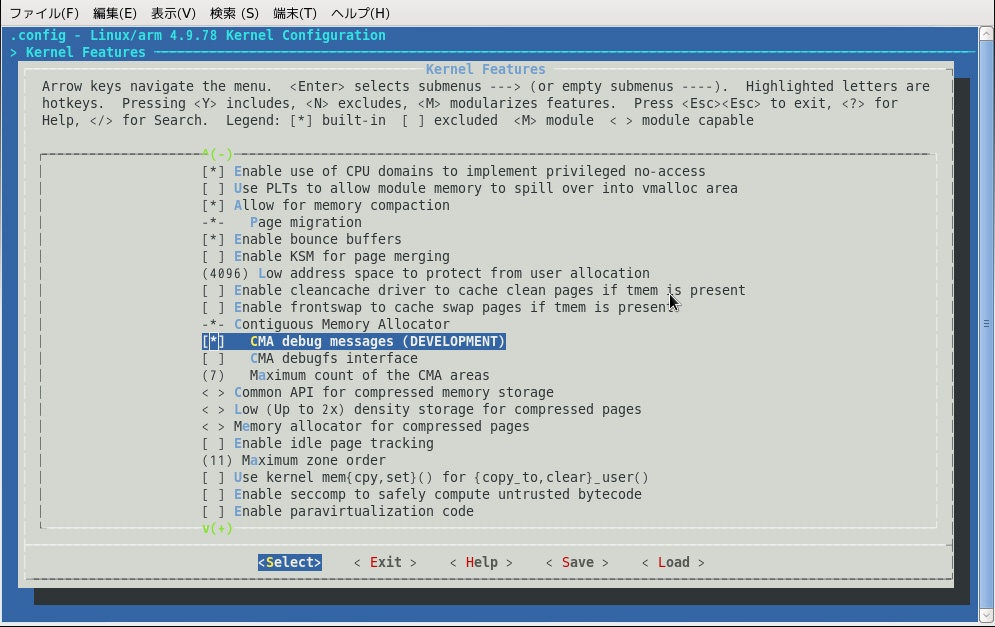The width and height of the screenshot is (995, 627).
Task: Open the 端末(T) menu
Action: click(x=294, y=13)
